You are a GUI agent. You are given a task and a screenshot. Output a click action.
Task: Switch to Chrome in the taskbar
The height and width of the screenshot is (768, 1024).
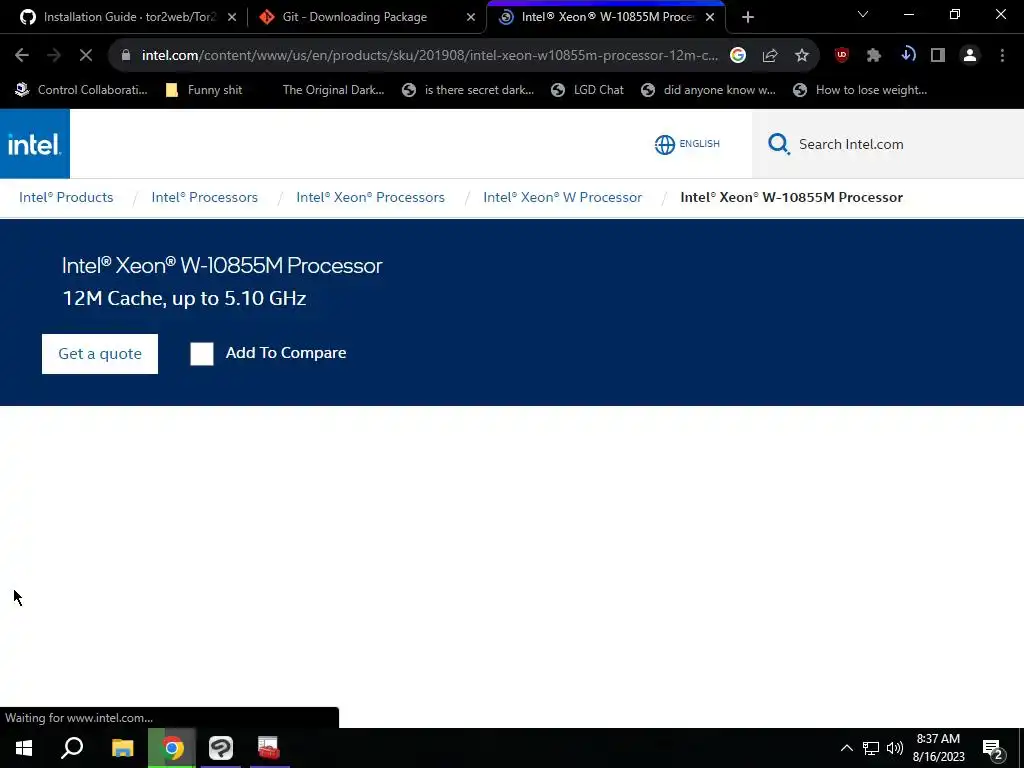pos(172,748)
